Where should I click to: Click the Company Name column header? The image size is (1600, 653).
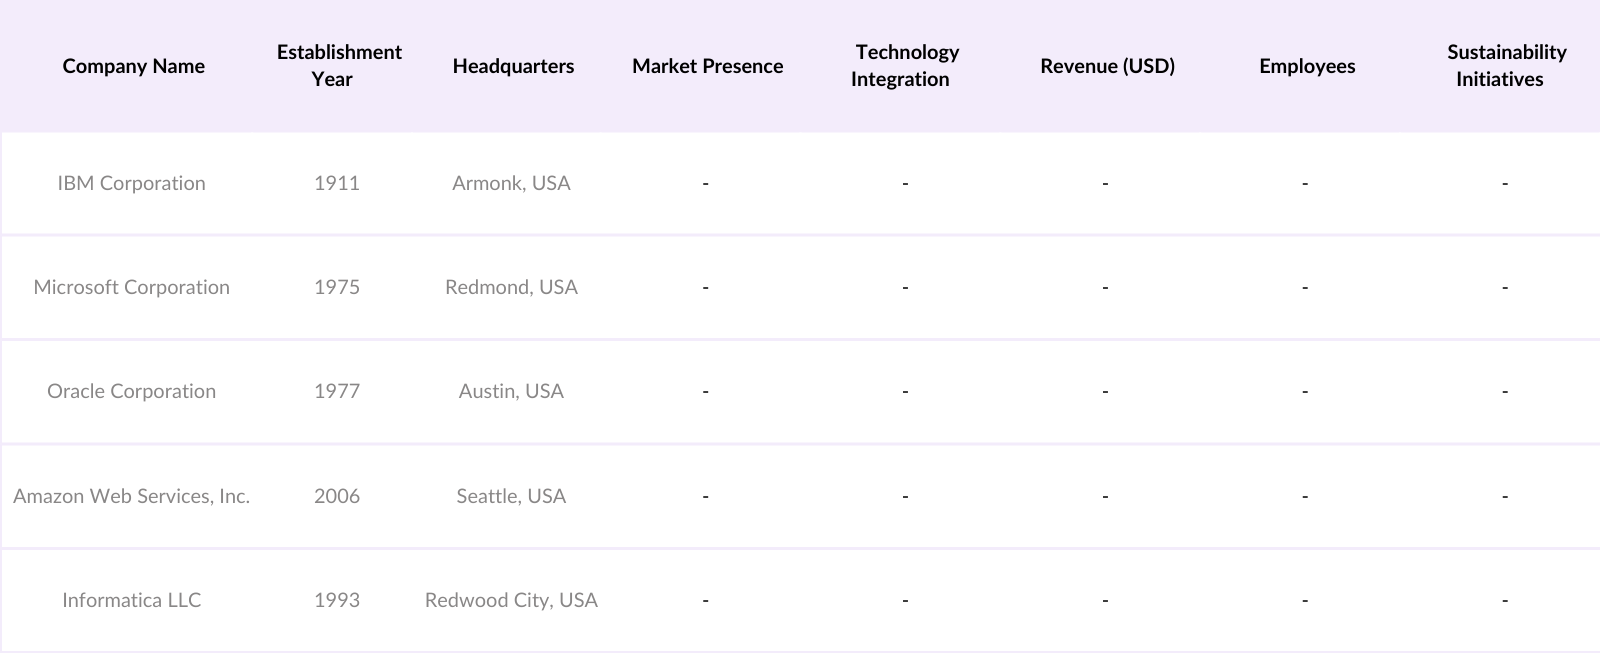tap(133, 66)
